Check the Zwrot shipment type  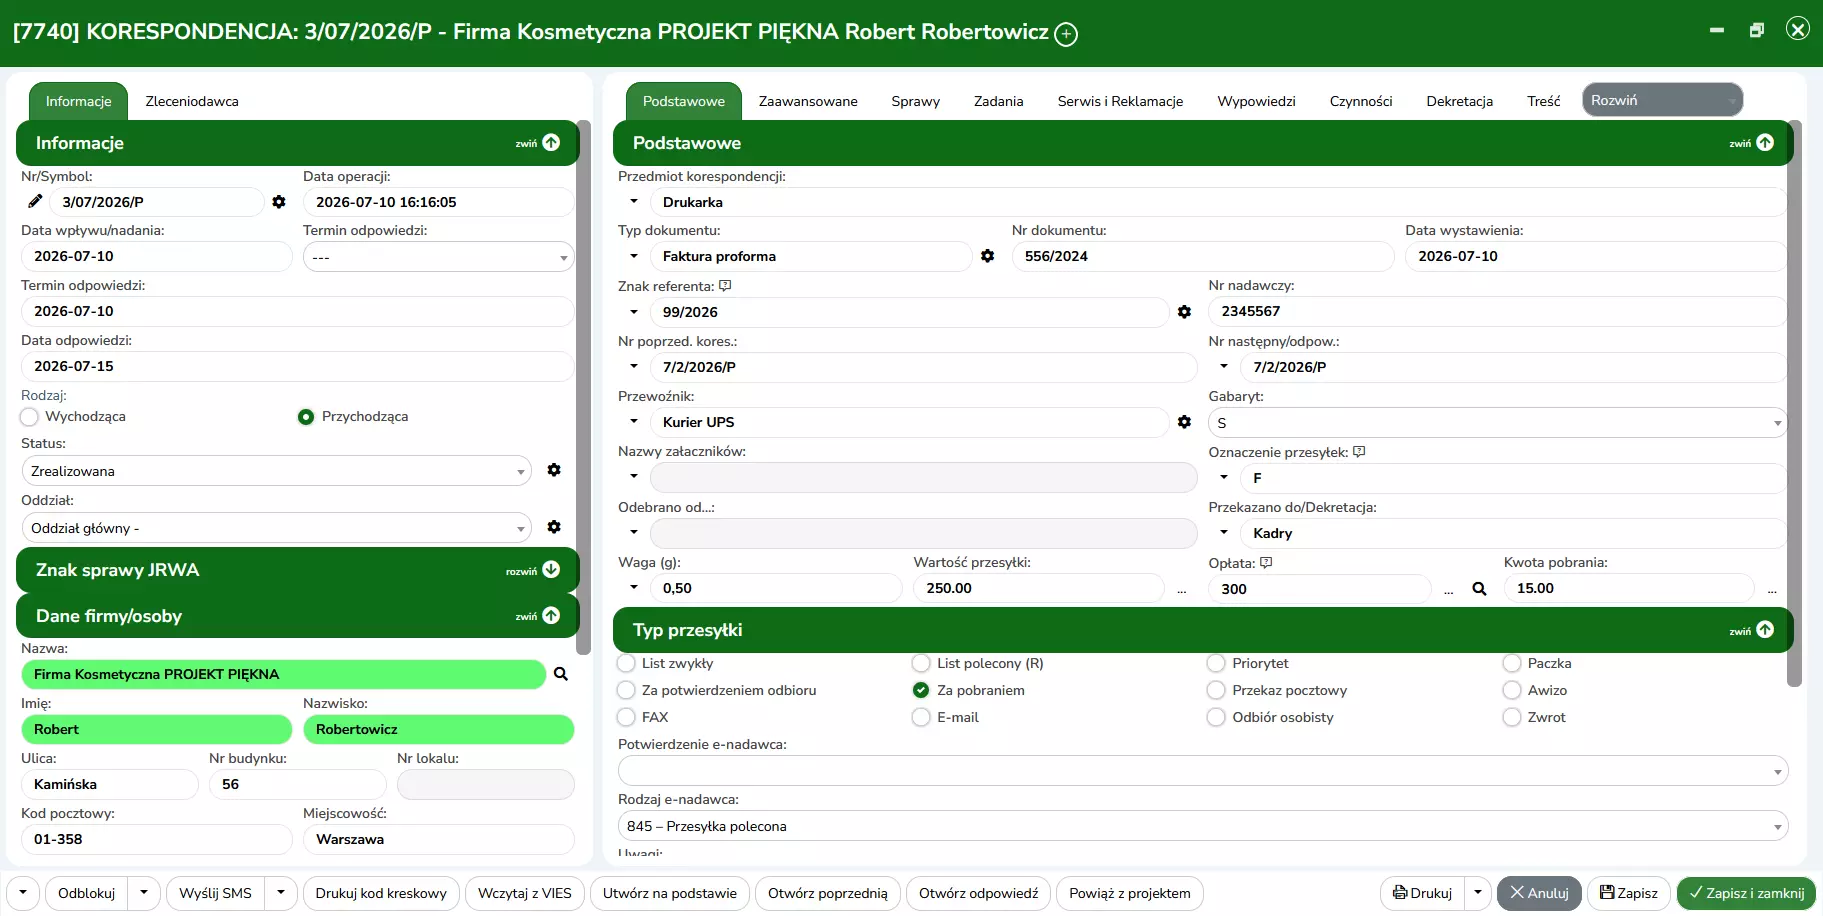[1512, 717]
